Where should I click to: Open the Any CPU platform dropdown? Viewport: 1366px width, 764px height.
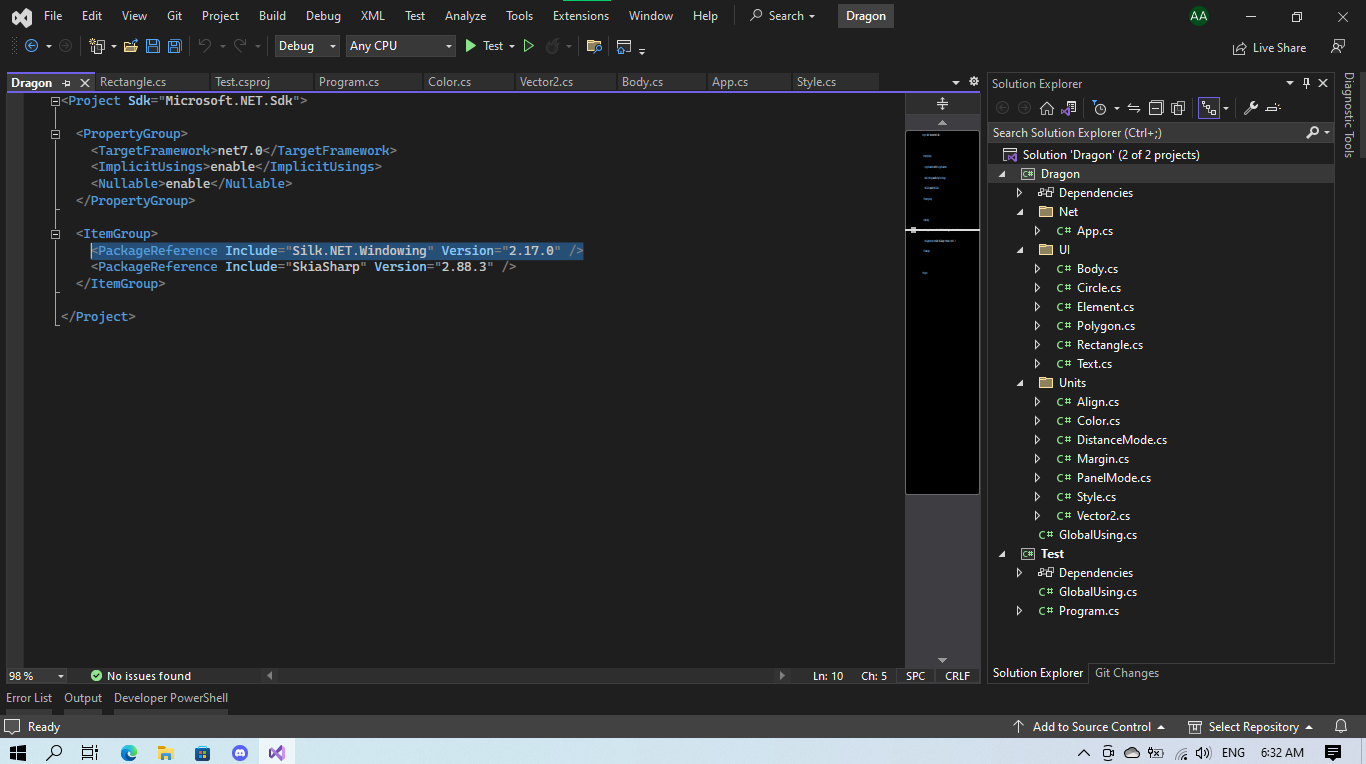(x=400, y=46)
